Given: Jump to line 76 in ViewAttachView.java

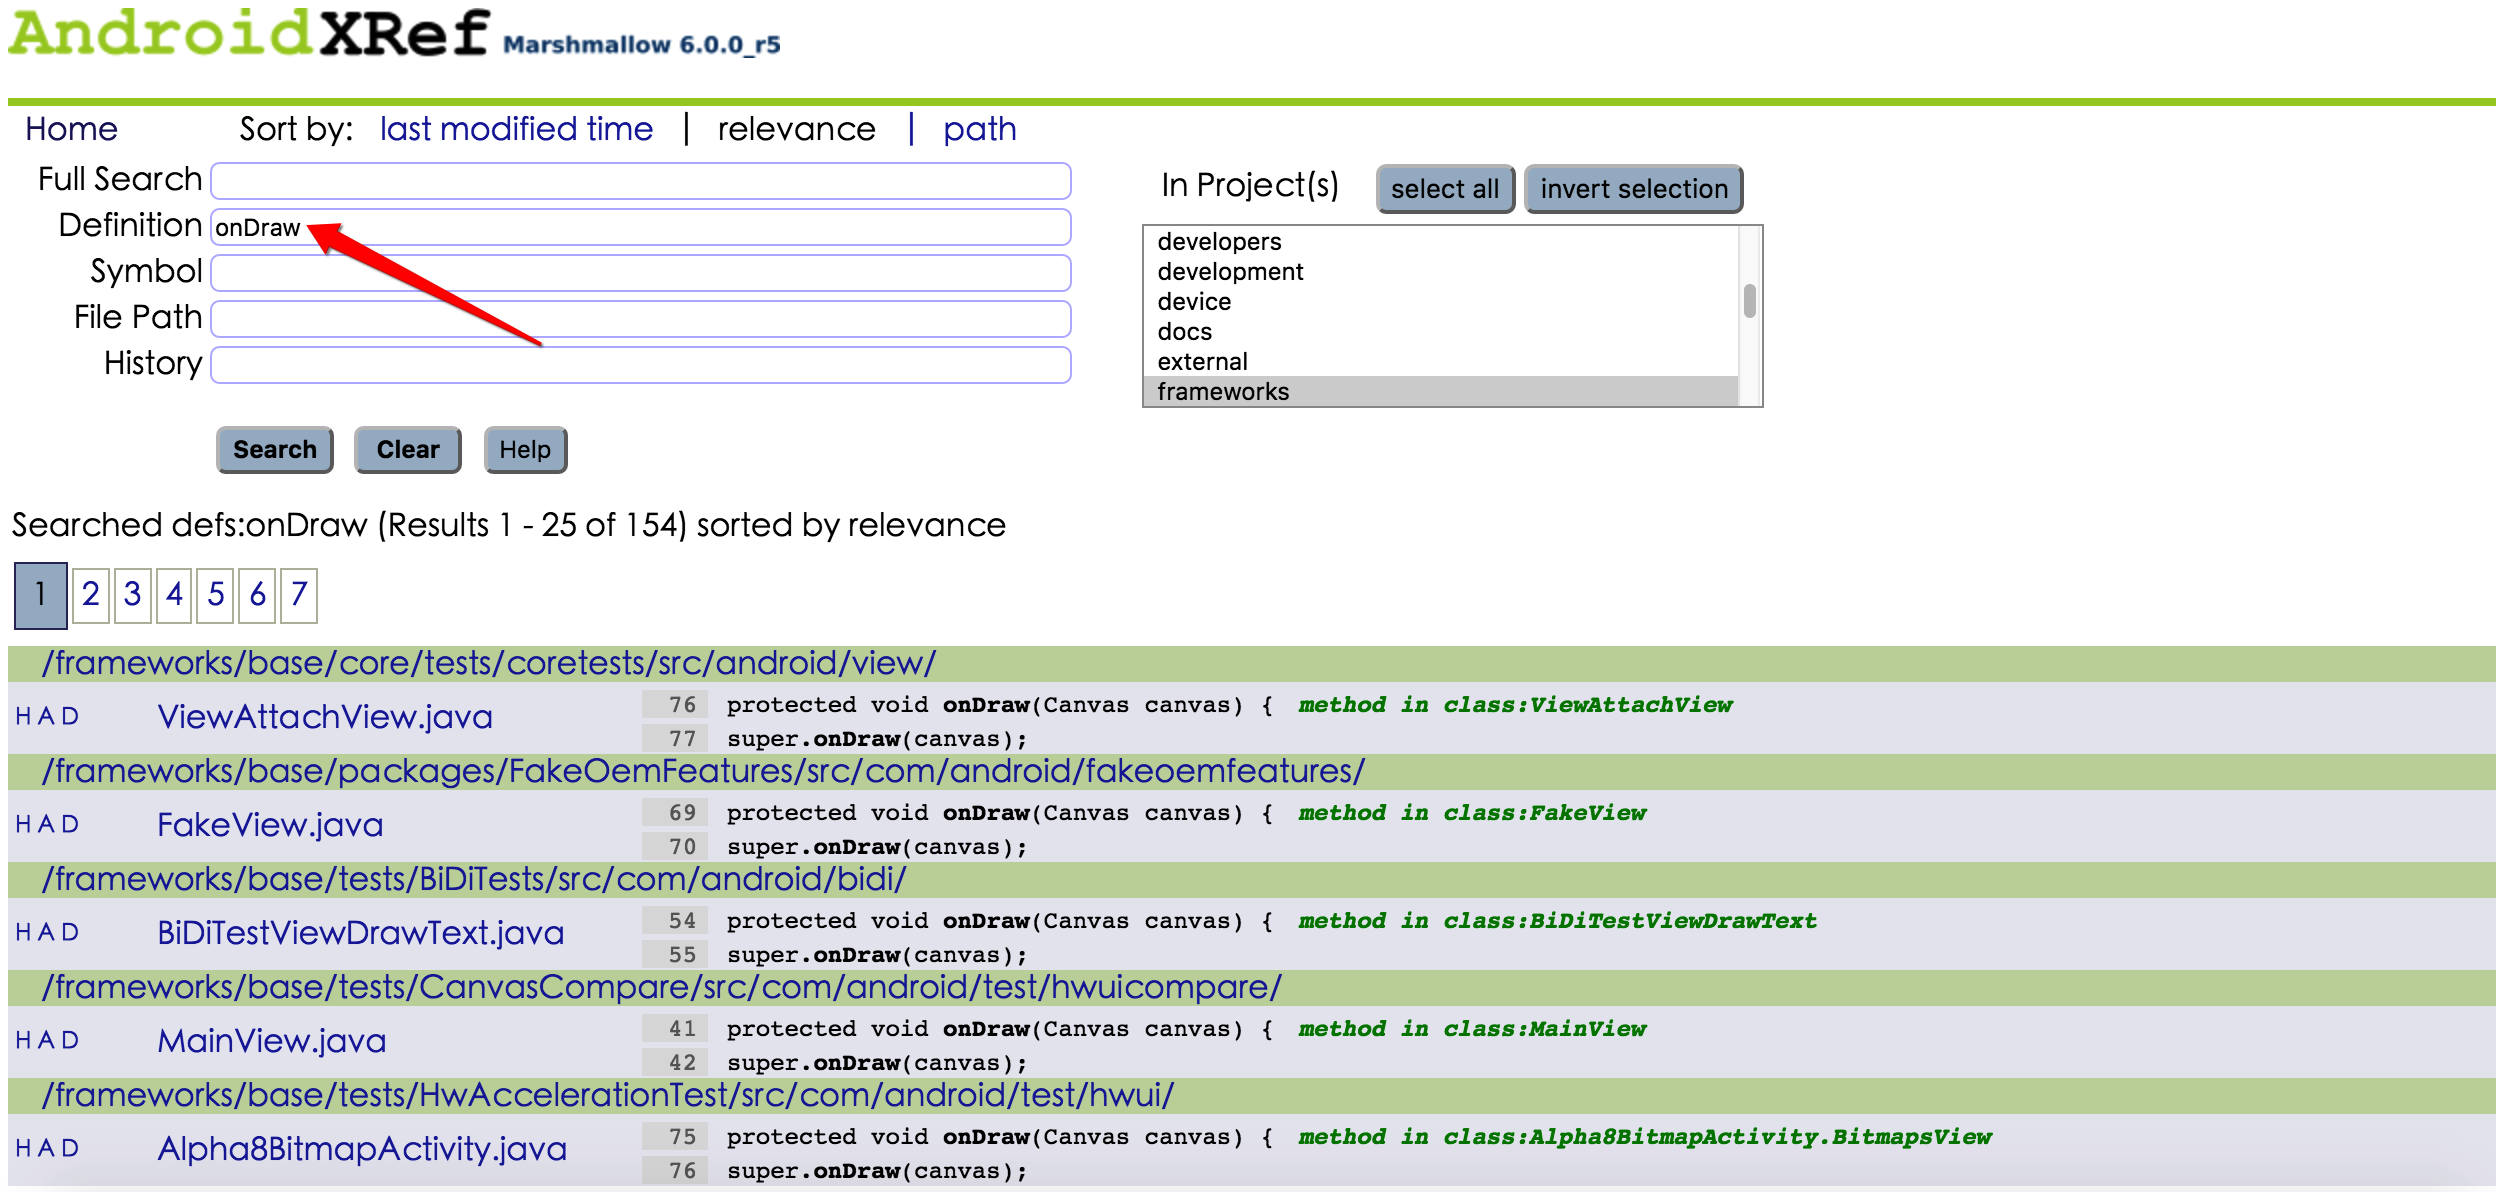Looking at the screenshot, I should [x=676, y=705].
